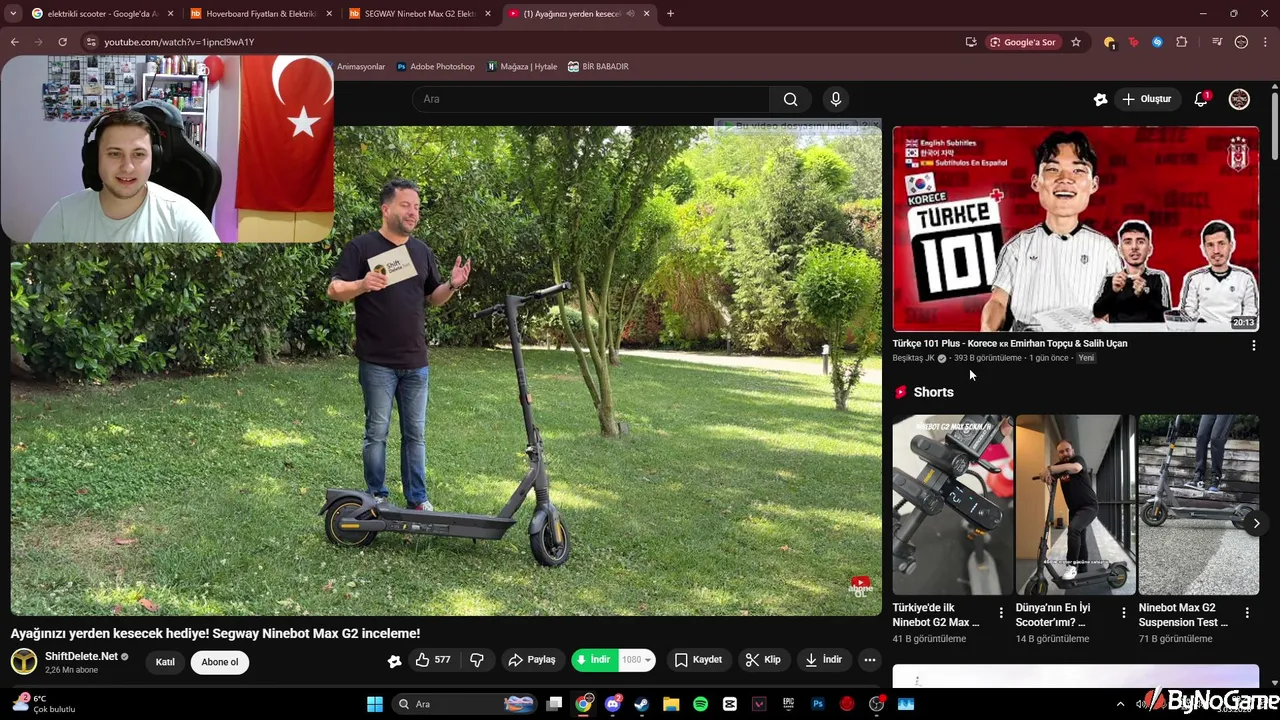
Task: Click Chrome profile avatar in toolbar
Action: click(x=1241, y=42)
